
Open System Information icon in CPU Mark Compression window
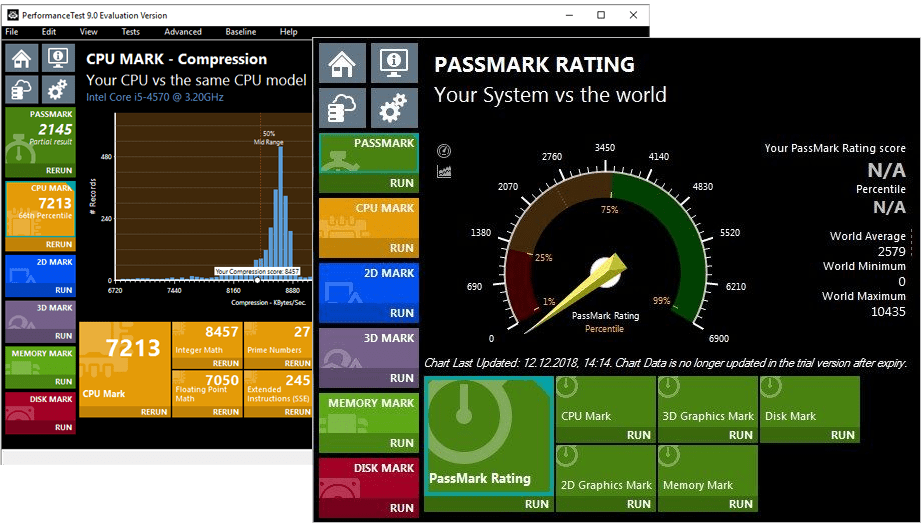pyautogui.click(x=58, y=58)
